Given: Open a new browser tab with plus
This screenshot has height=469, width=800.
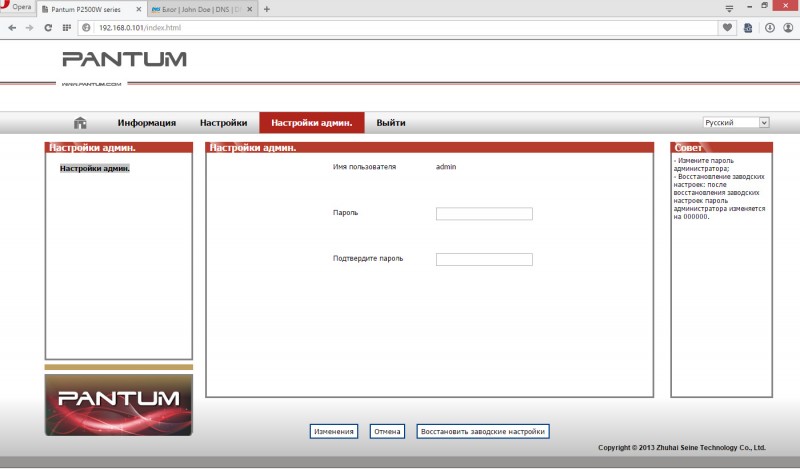Looking at the screenshot, I should (x=266, y=9).
